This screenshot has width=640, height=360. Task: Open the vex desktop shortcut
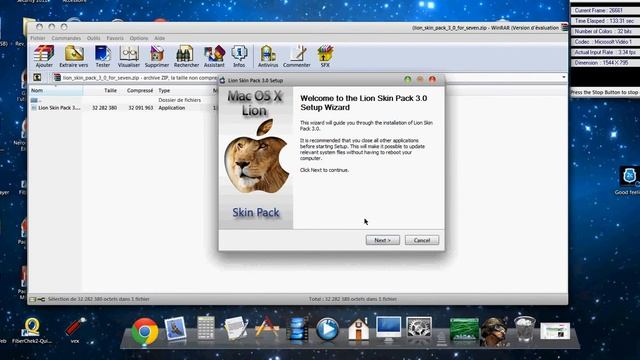pyautogui.click(x=75, y=331)
